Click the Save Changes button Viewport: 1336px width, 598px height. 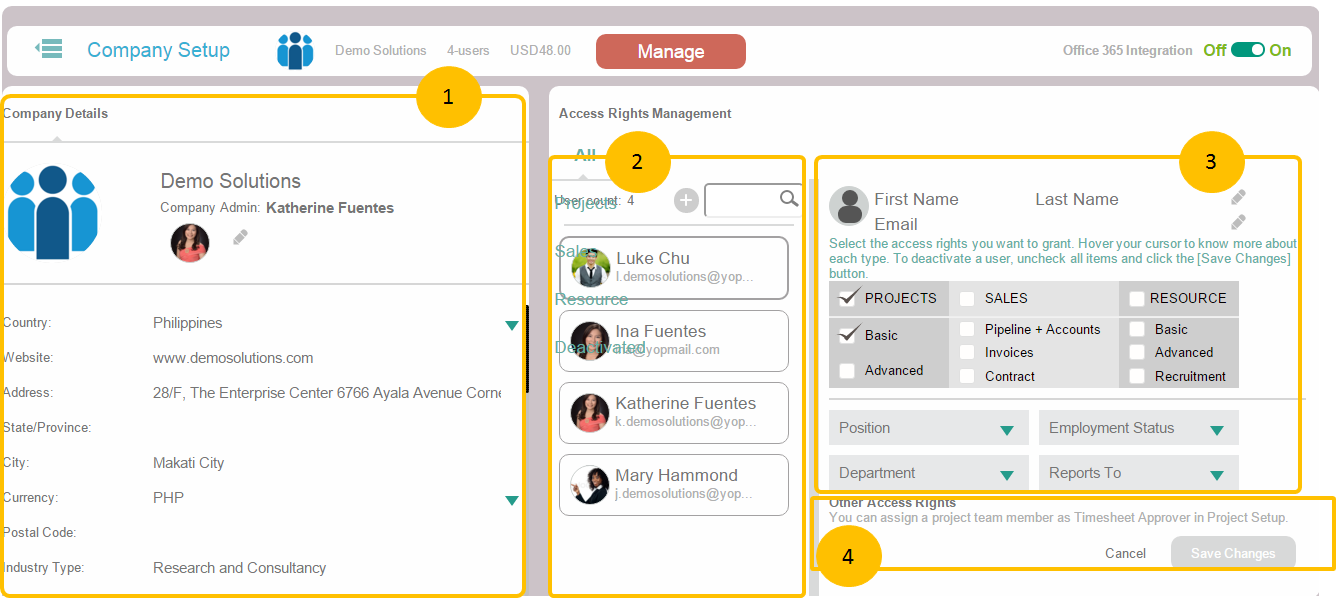tap(1233, 553)
